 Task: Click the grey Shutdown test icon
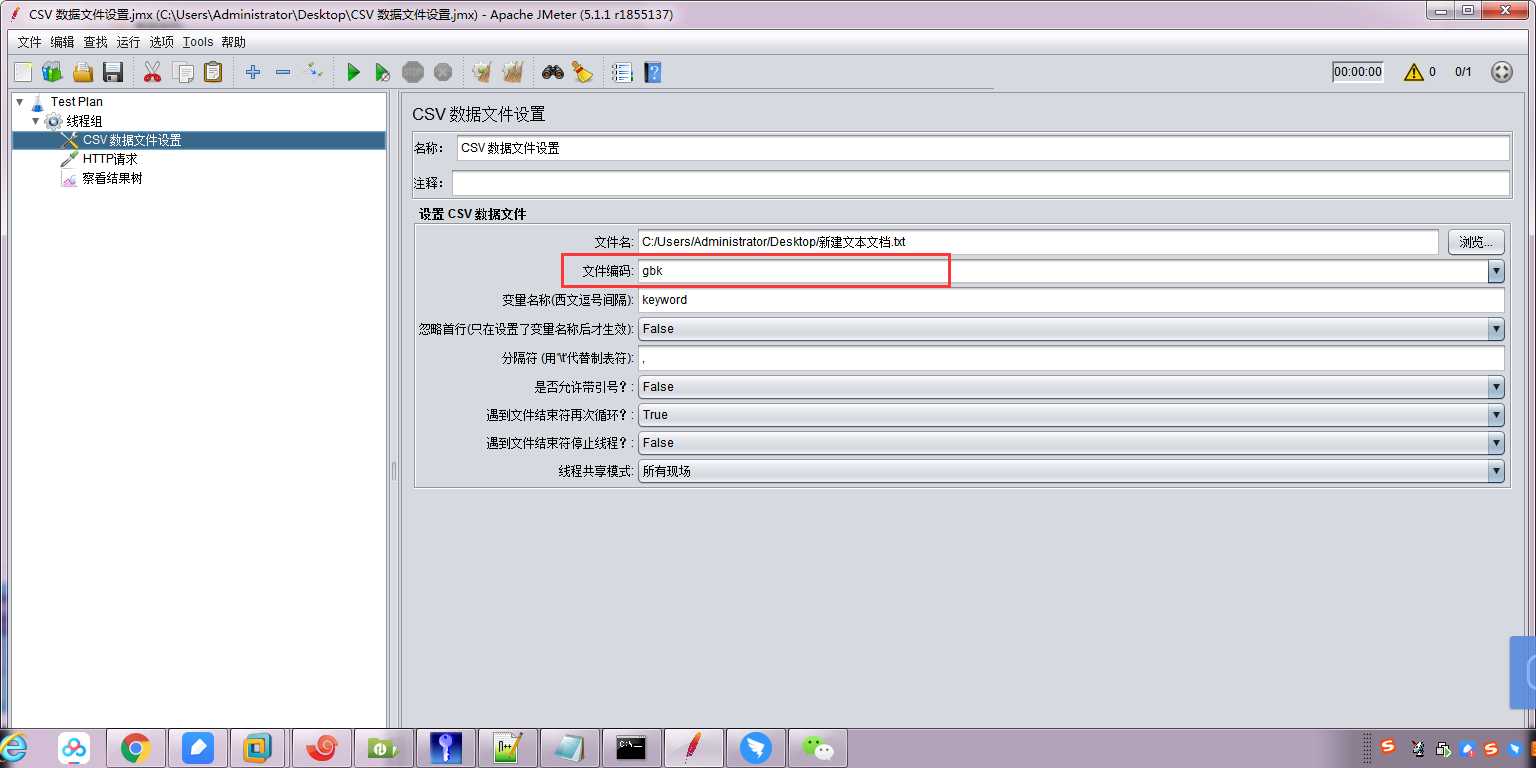click(x=443, y=72)
